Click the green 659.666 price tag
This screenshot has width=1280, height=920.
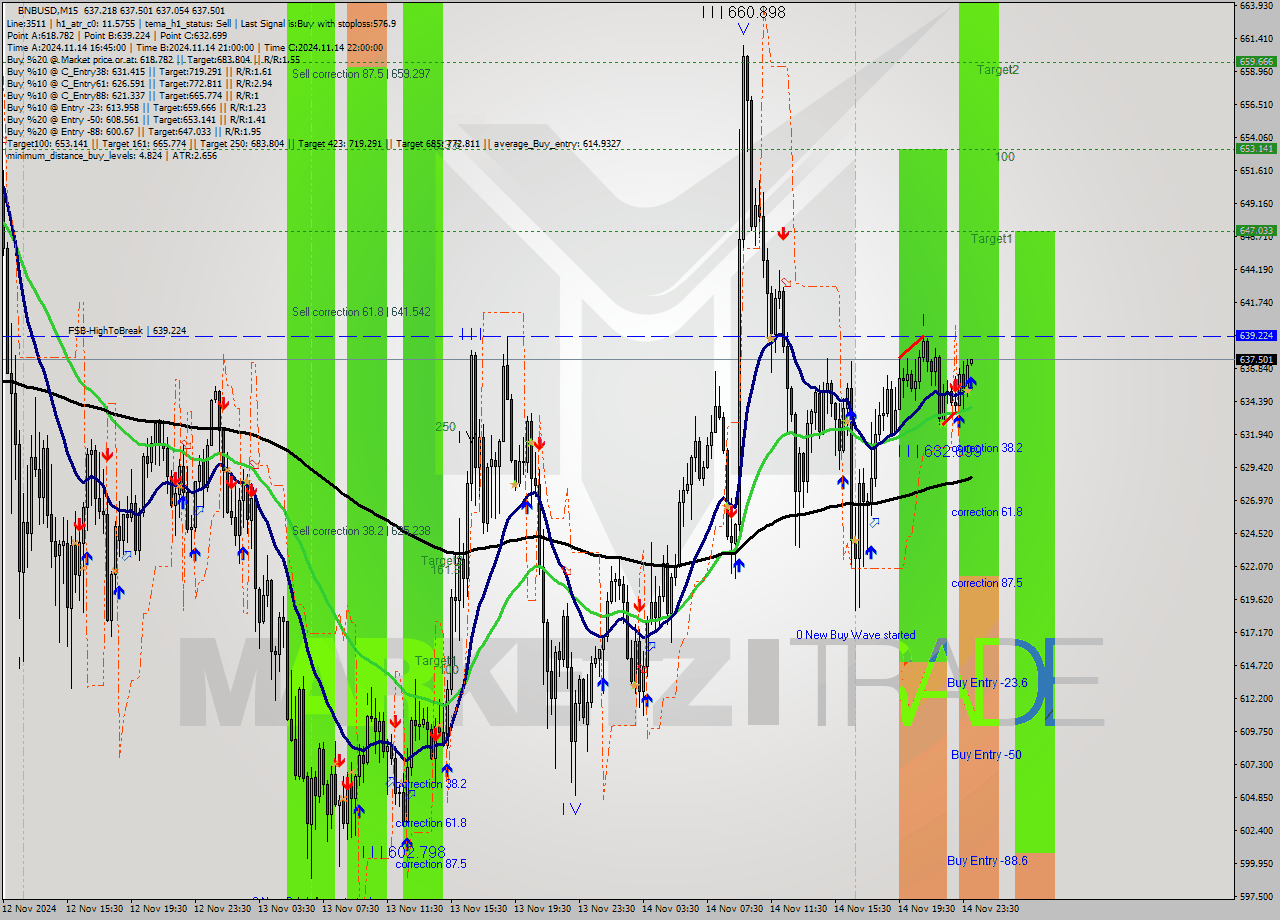1257,61
